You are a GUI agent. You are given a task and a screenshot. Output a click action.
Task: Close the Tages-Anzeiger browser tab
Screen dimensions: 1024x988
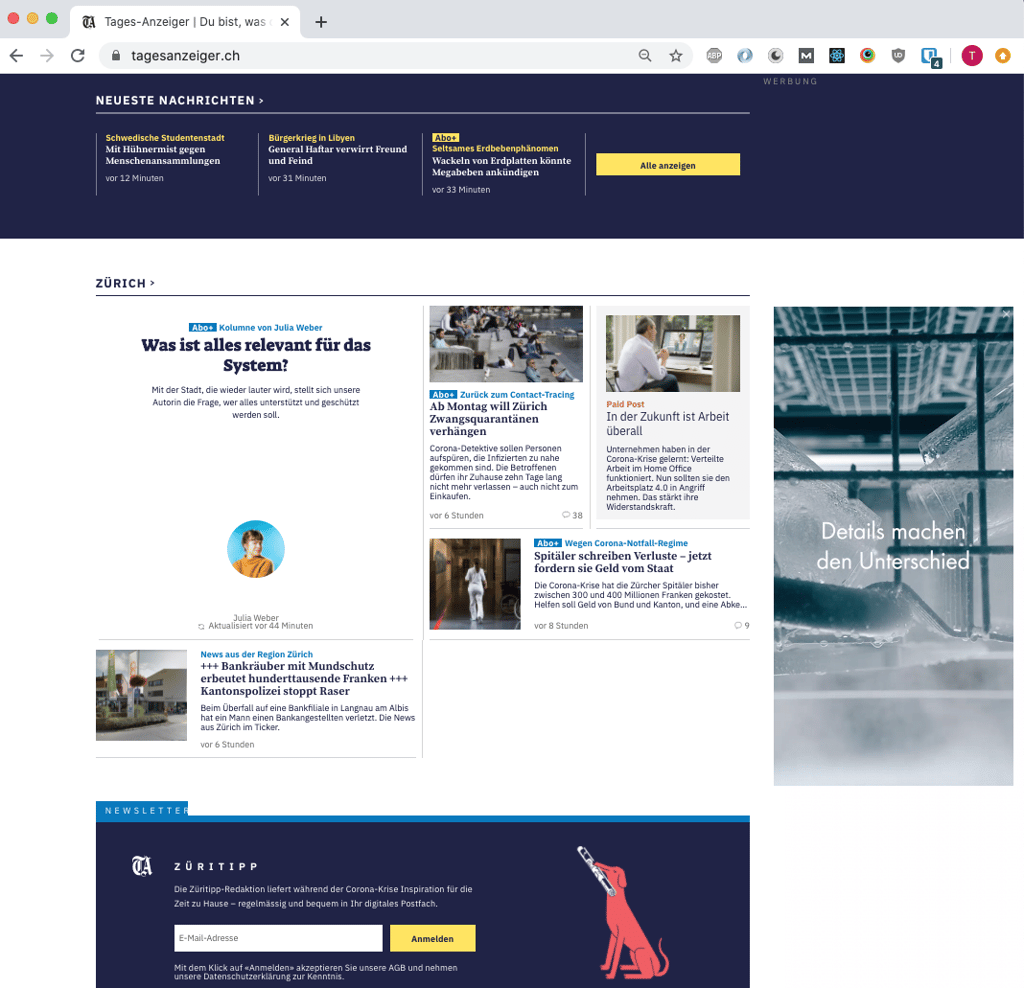click(285, 22)
